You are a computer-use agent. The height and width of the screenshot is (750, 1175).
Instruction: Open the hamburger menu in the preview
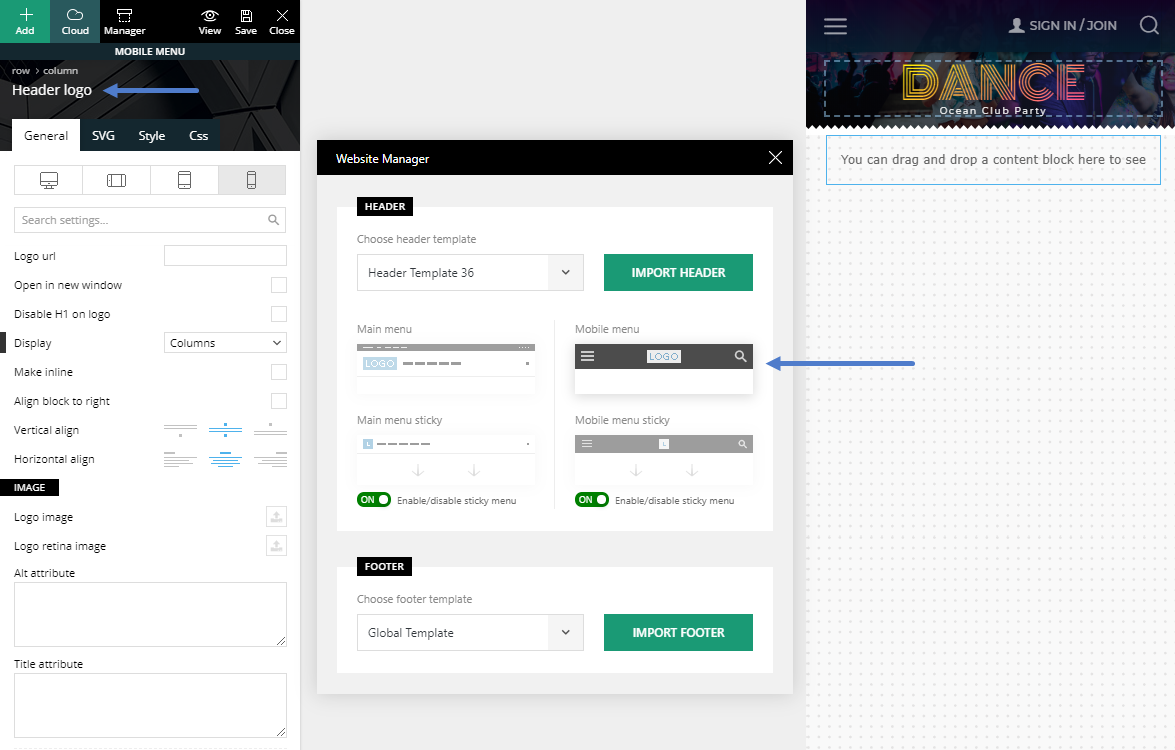point(836,26)
